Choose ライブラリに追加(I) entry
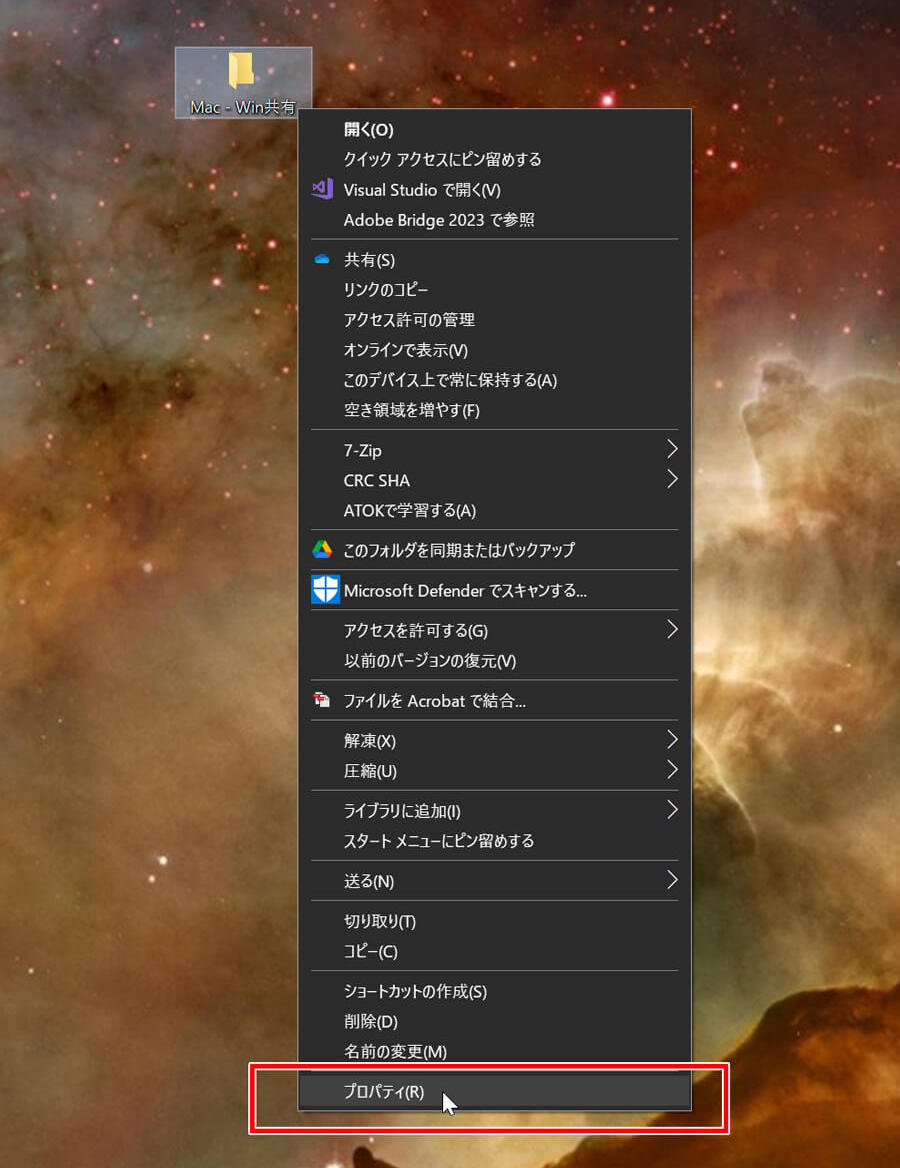Viewport: 900px width, 1168px height. click(495, 810)
